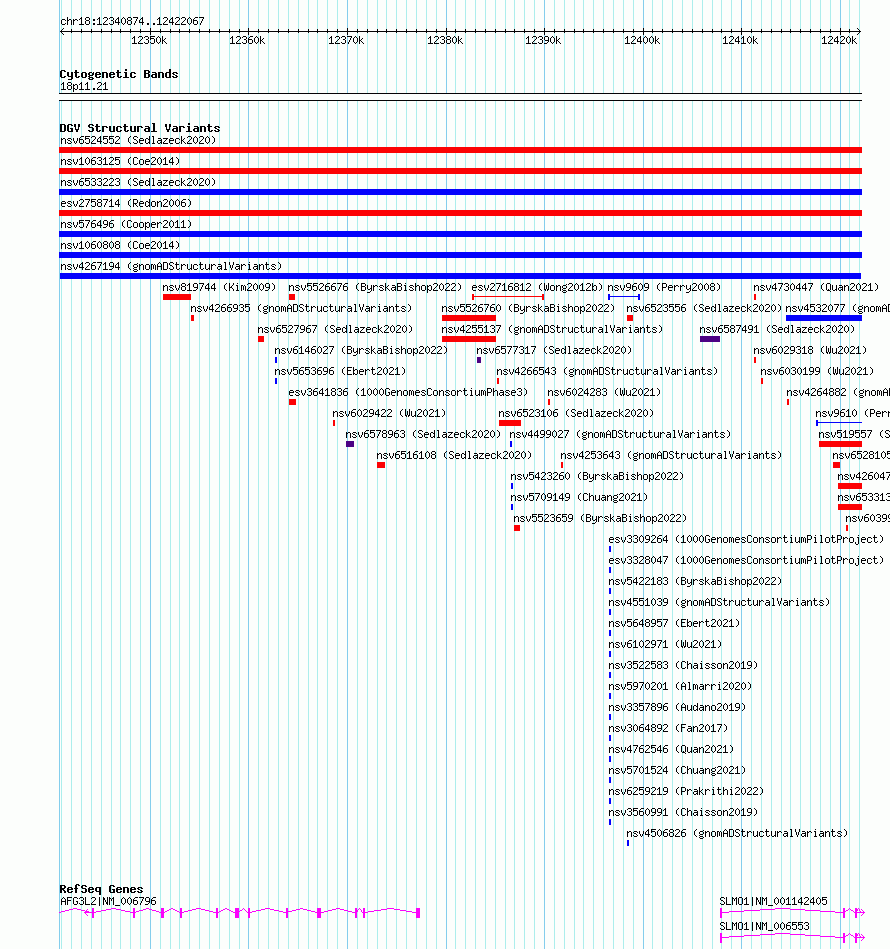Open nsv3522583 (Chaisson2019) label
The height and width of the screenshot is (949, 890).
[683, 666]
